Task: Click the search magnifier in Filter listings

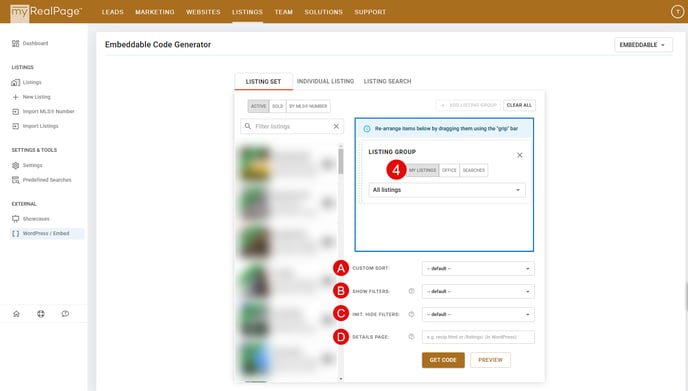Action: (x=248, y=126)
